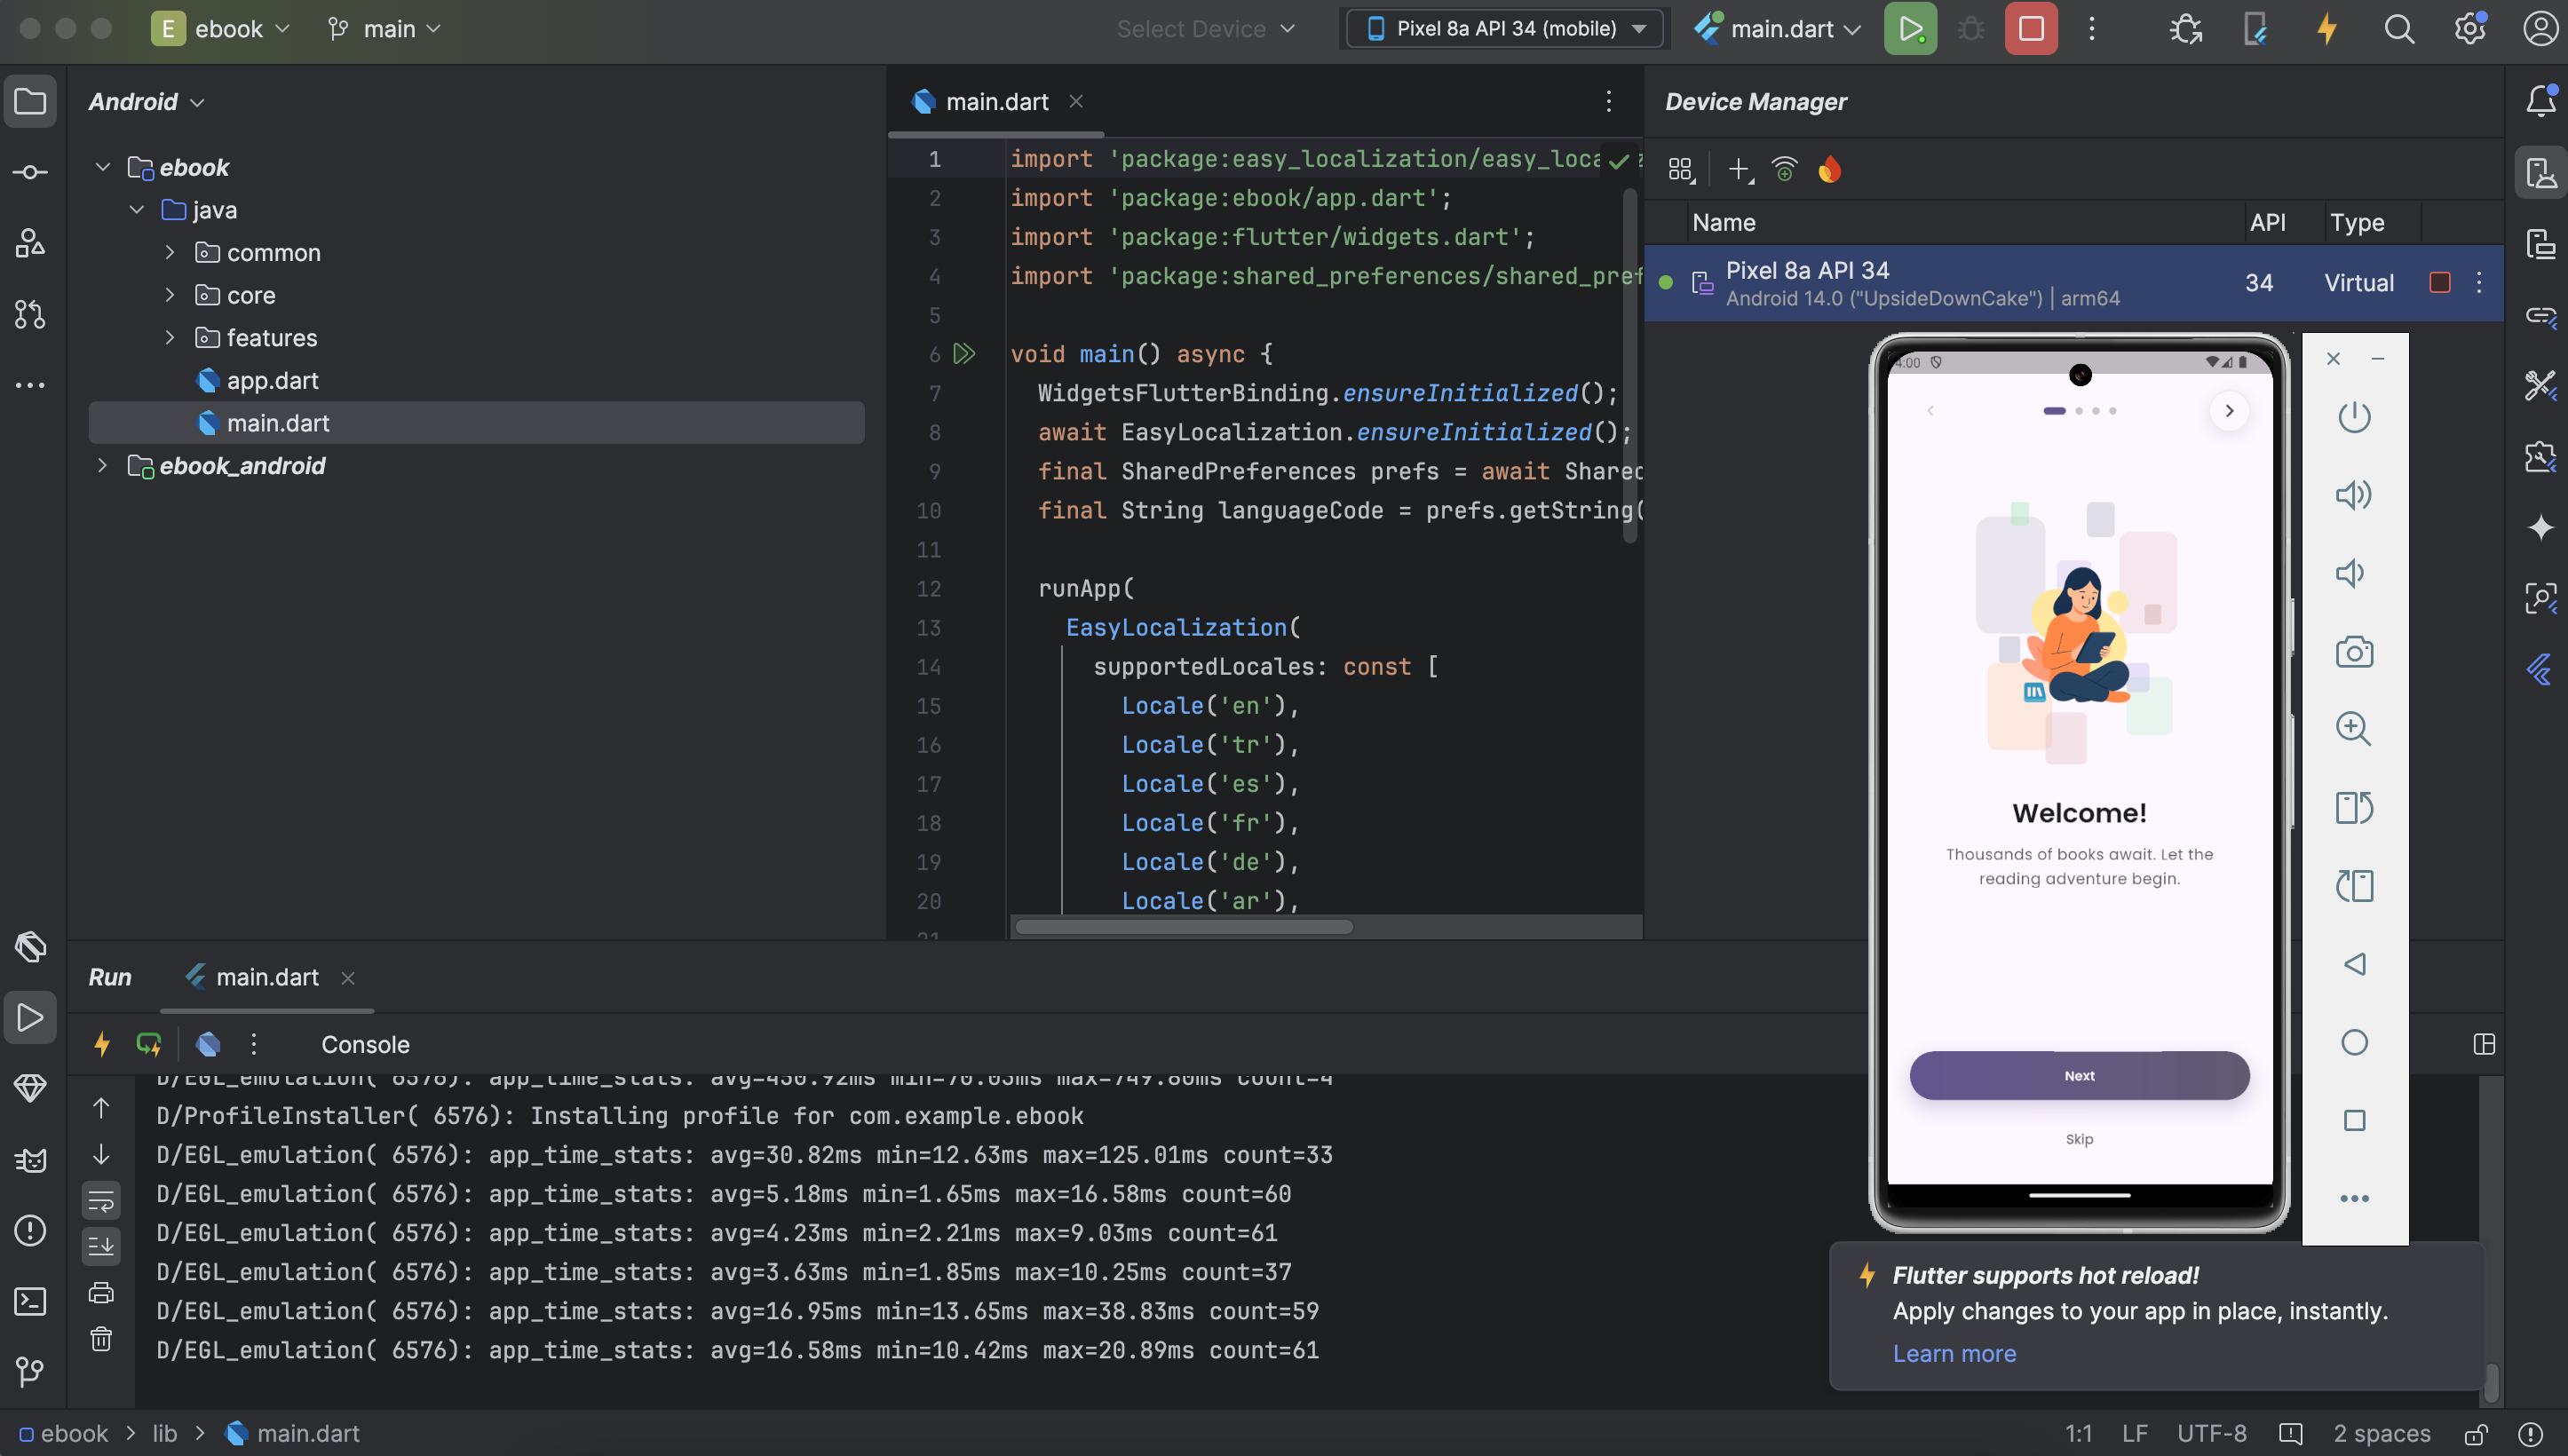Select the Console tab in the Run panel
The image size is (2568, 1456).
click(x=365, y=1044)
